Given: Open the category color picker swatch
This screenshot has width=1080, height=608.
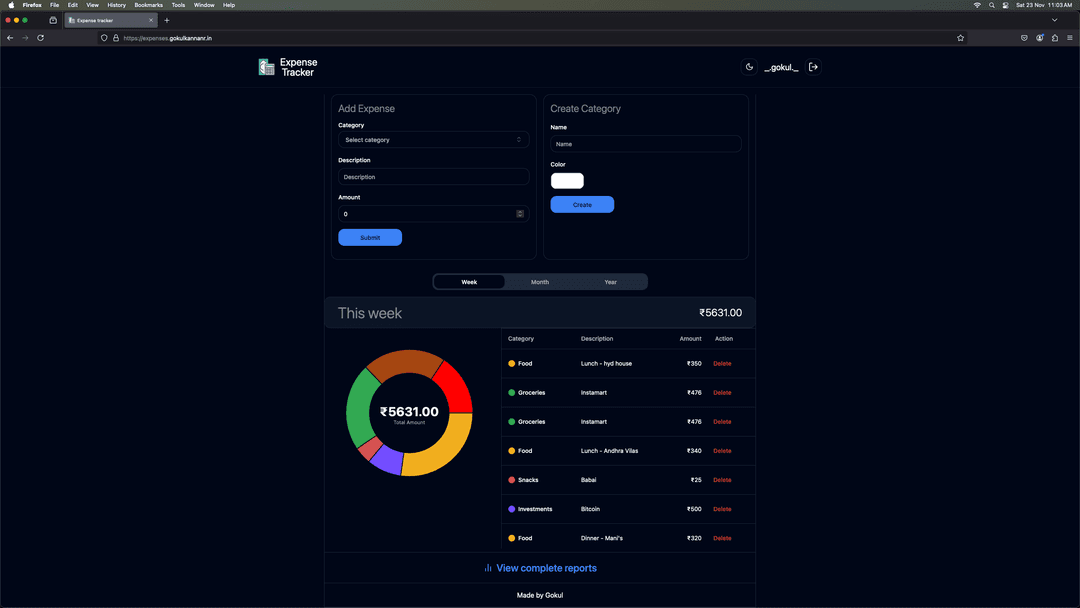Looking at the screenshot, I should [567, 181].
